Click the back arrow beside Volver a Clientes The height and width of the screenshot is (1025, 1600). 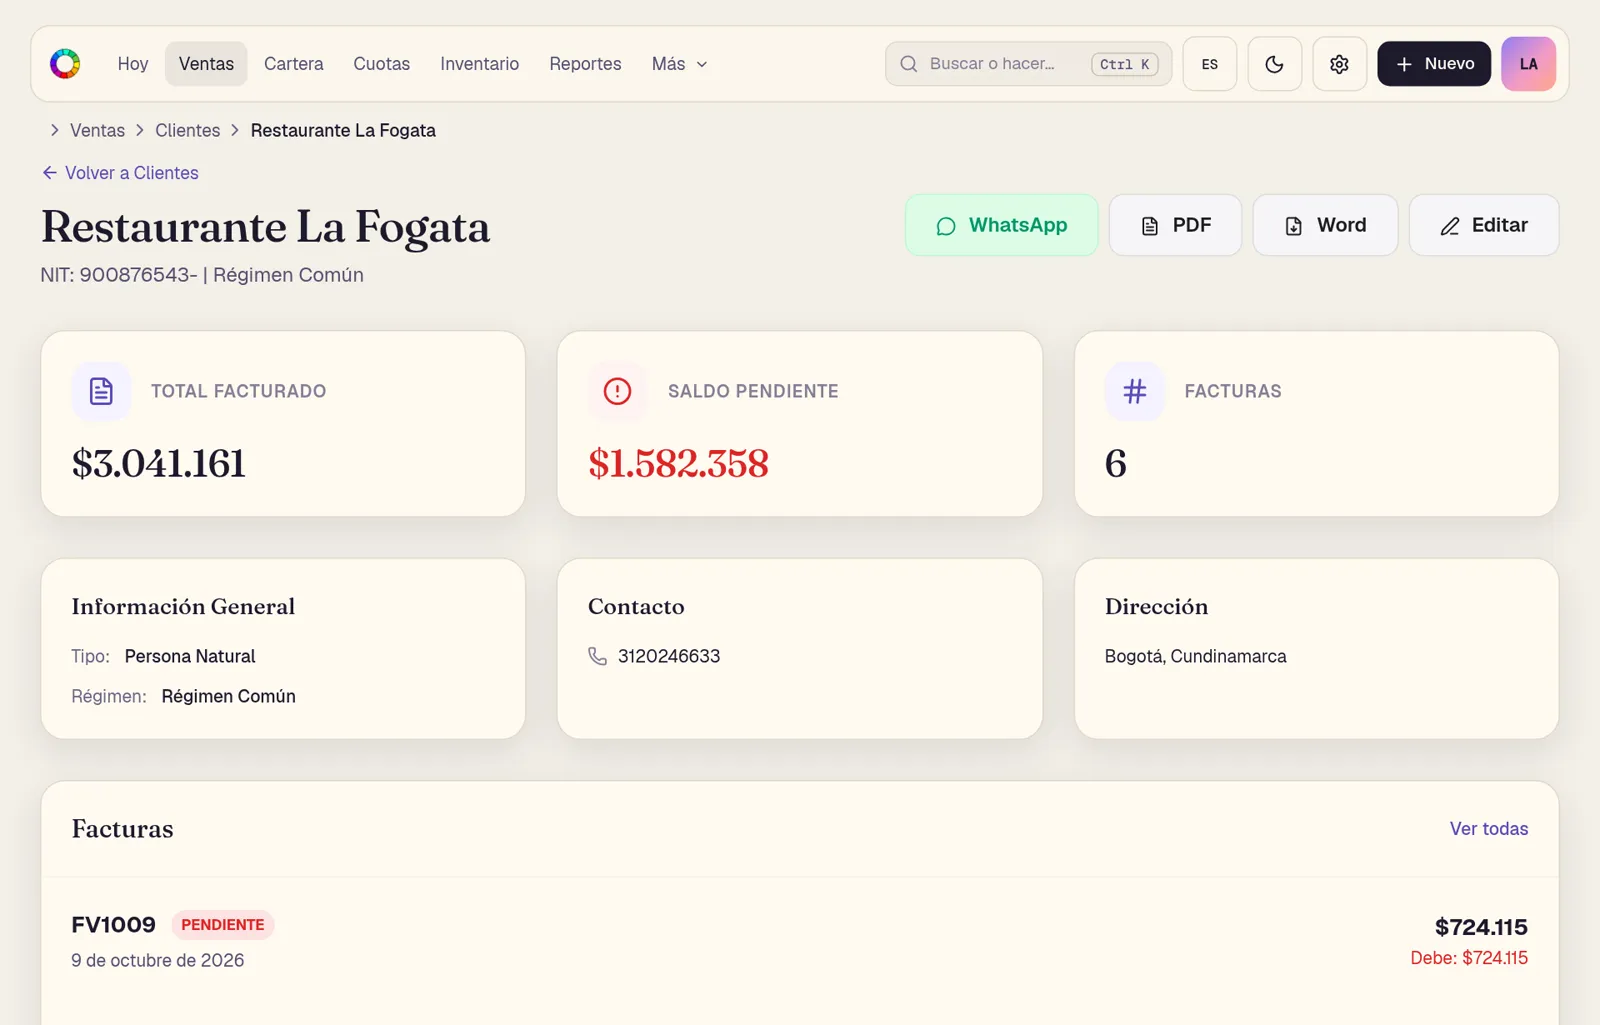coord(49,173)
